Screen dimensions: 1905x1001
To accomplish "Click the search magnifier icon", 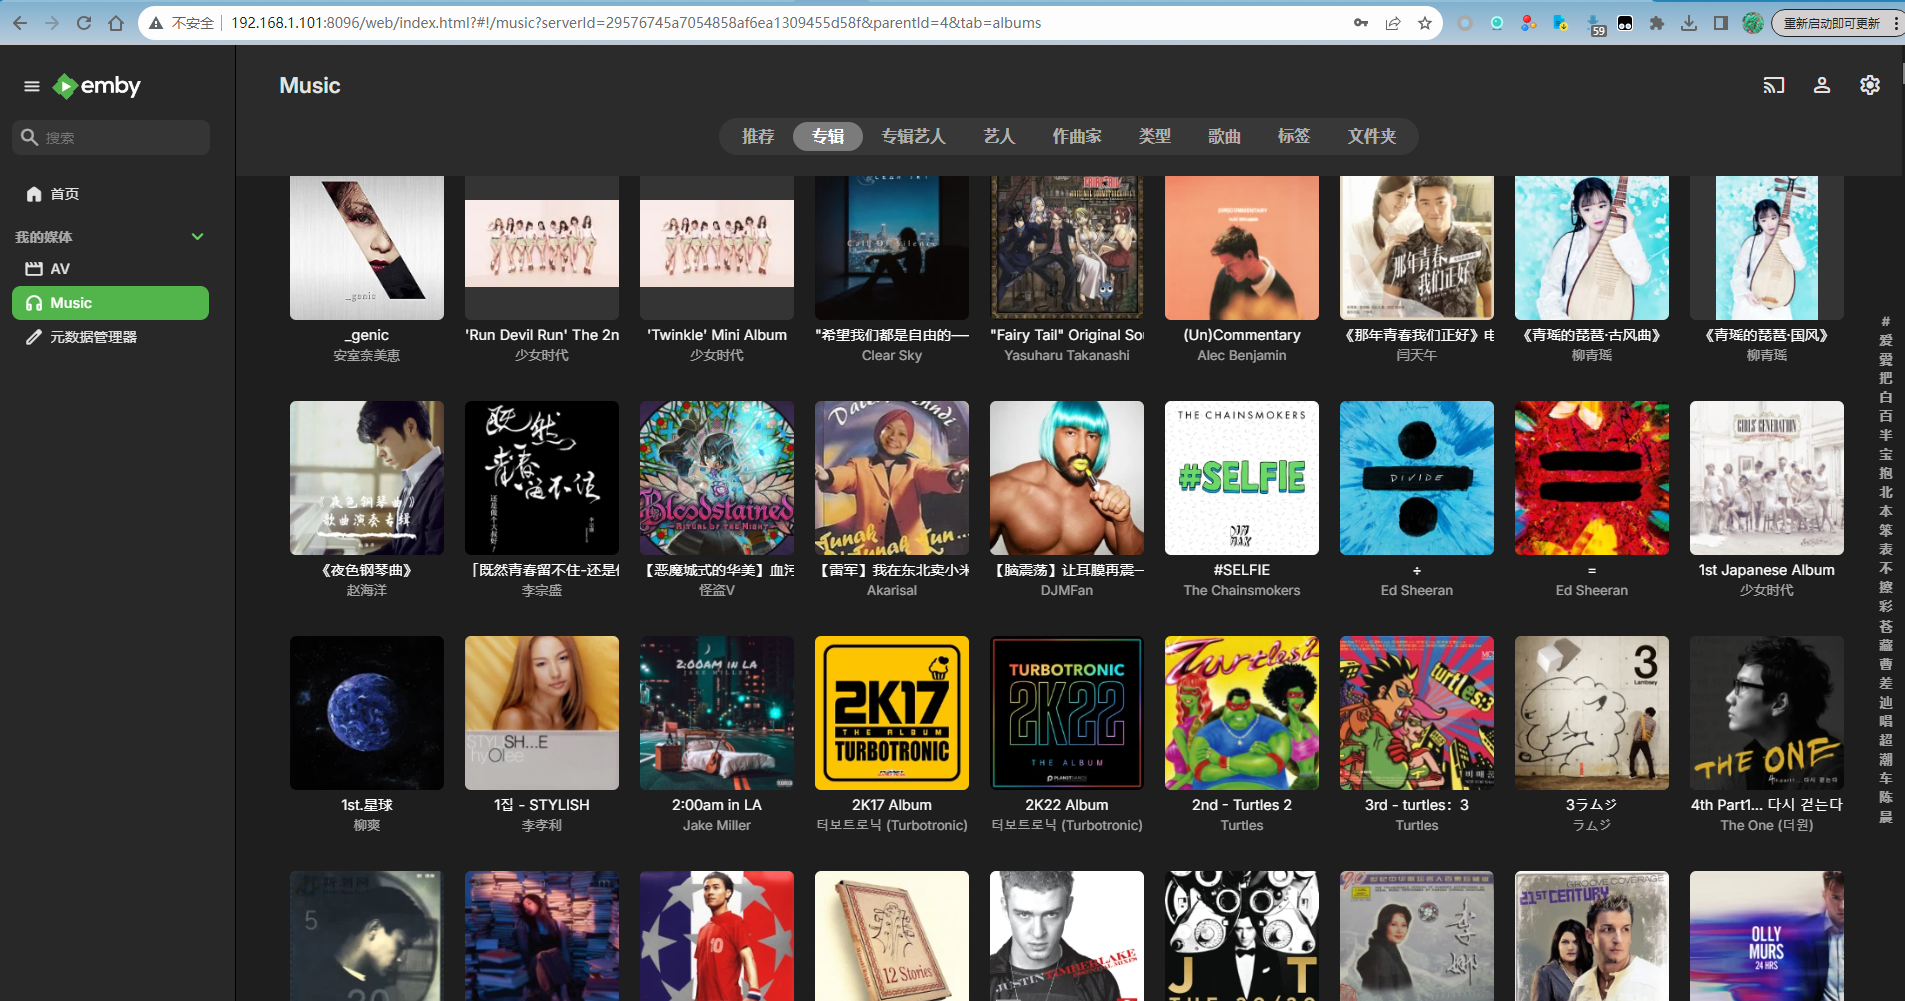I will pos(29,137).
